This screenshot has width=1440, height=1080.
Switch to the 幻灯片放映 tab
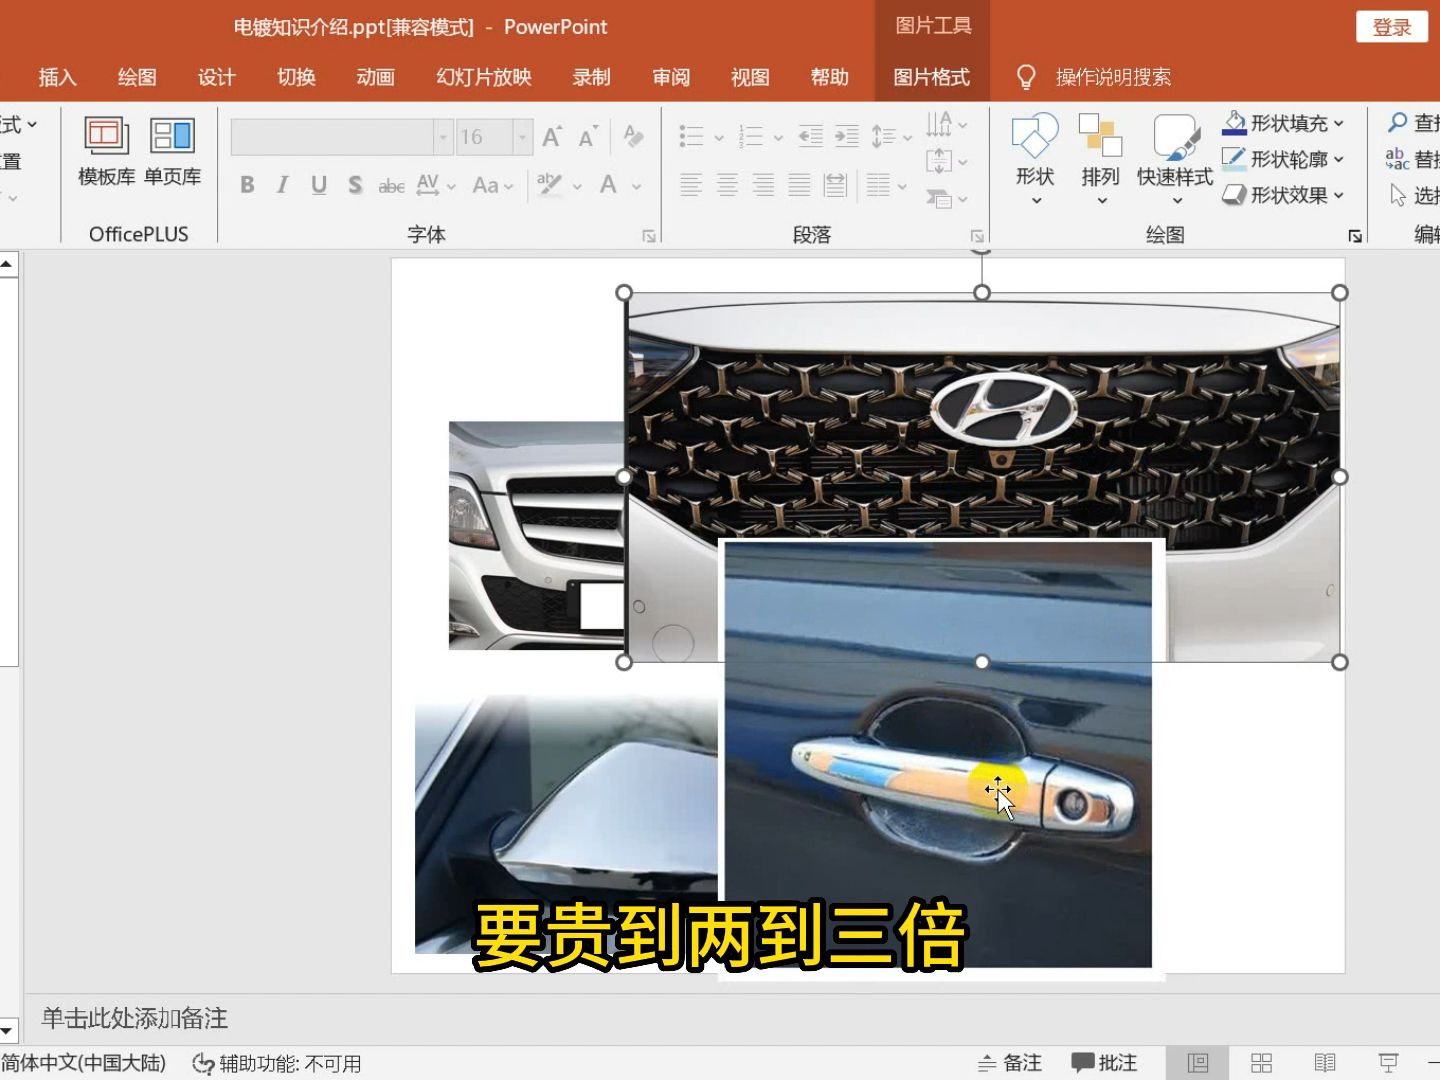coord(484,77)
